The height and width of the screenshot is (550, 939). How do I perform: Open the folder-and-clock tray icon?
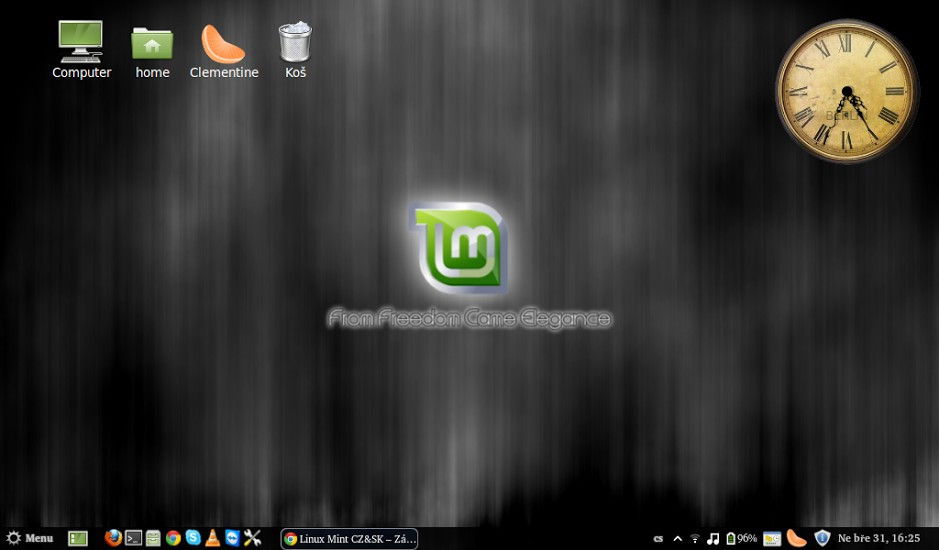[x=772, y=539]
